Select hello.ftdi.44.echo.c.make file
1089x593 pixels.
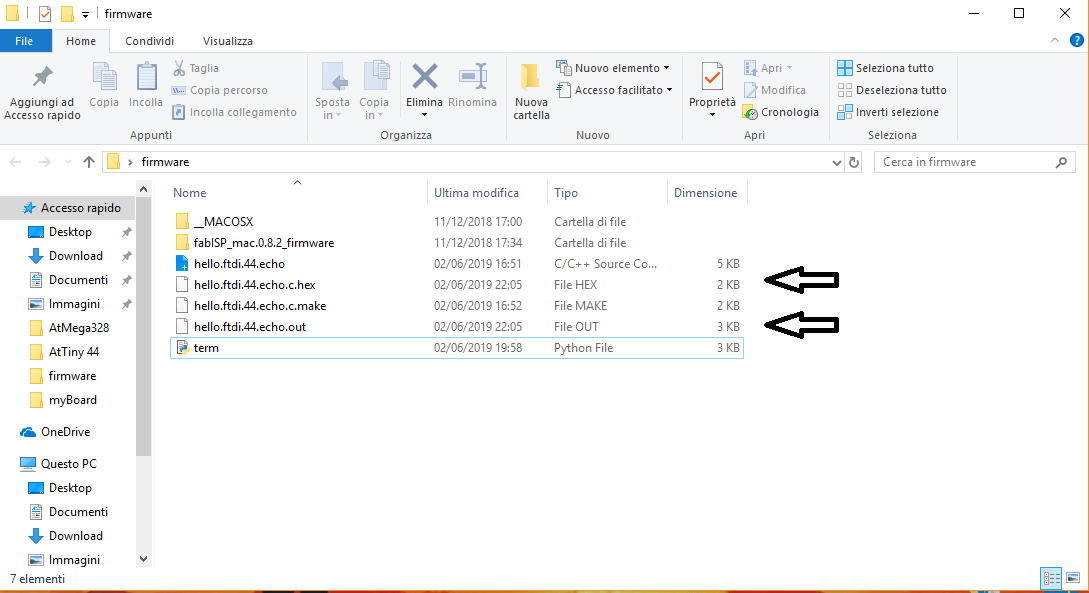point(457,306)
